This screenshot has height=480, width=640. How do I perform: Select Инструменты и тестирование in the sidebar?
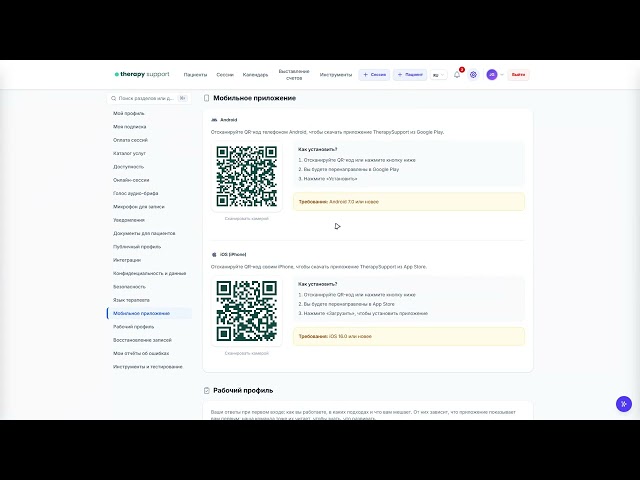pos(149,367)
